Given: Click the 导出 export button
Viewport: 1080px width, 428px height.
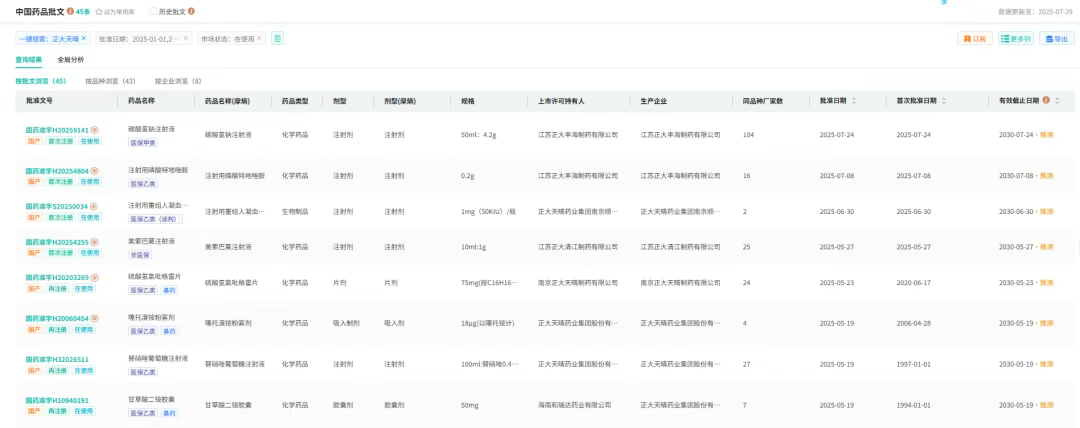Looking at the screenshot, I should tap(1057, 39).
